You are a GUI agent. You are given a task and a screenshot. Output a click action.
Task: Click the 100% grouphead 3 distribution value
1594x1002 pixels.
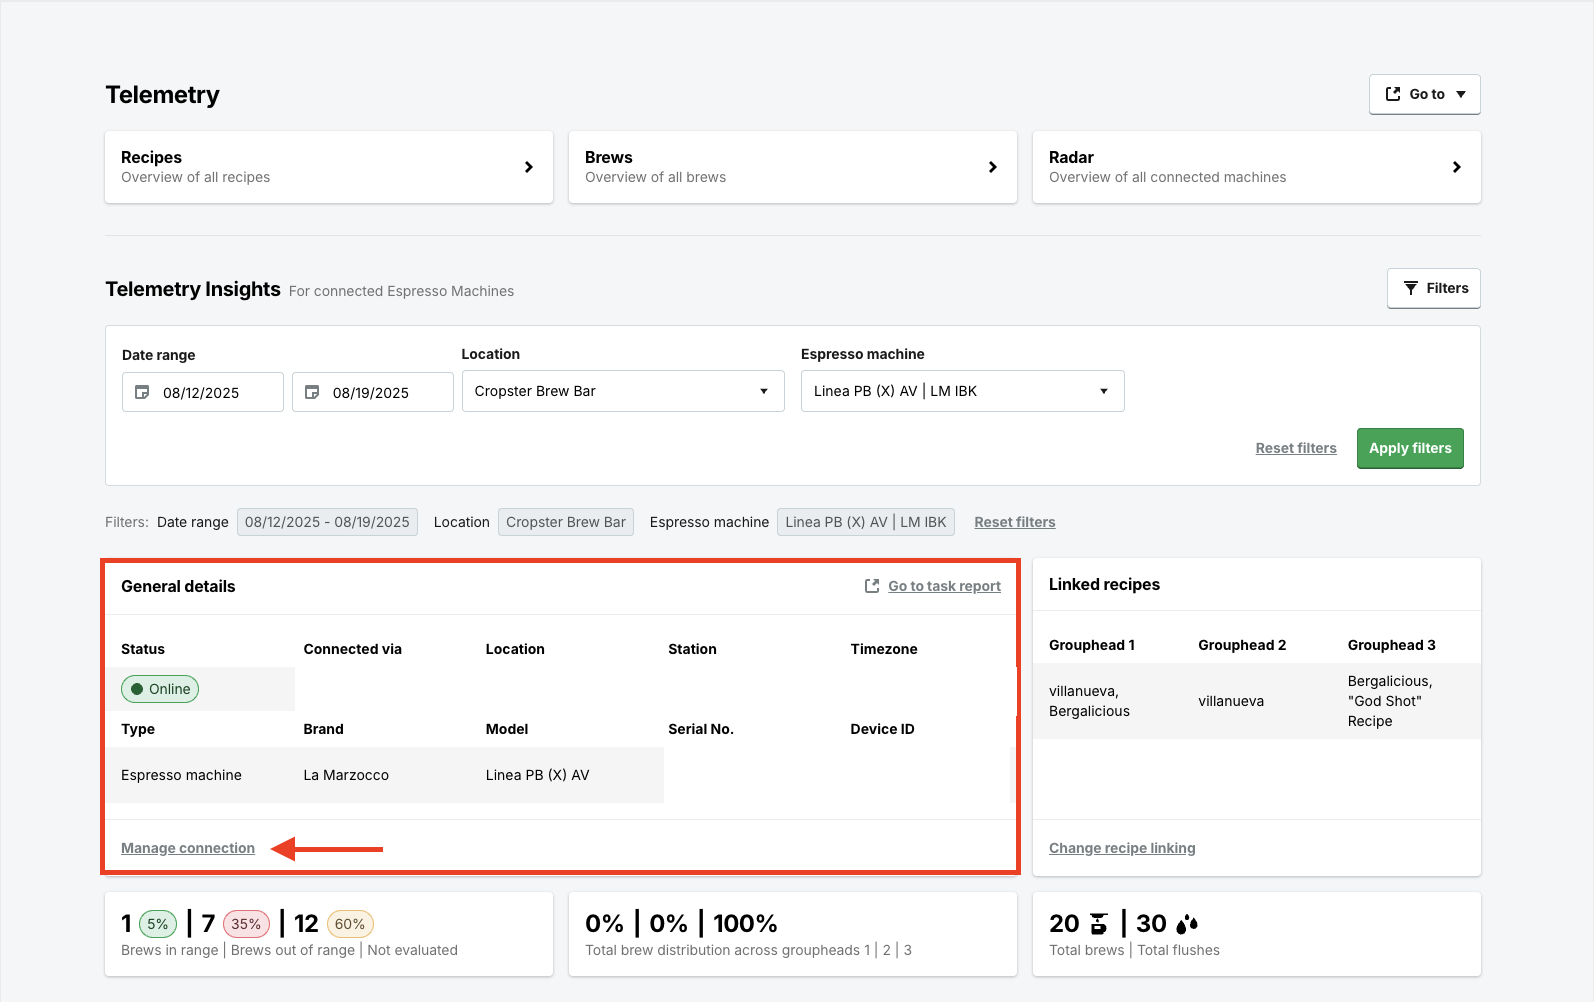(745, 923)
